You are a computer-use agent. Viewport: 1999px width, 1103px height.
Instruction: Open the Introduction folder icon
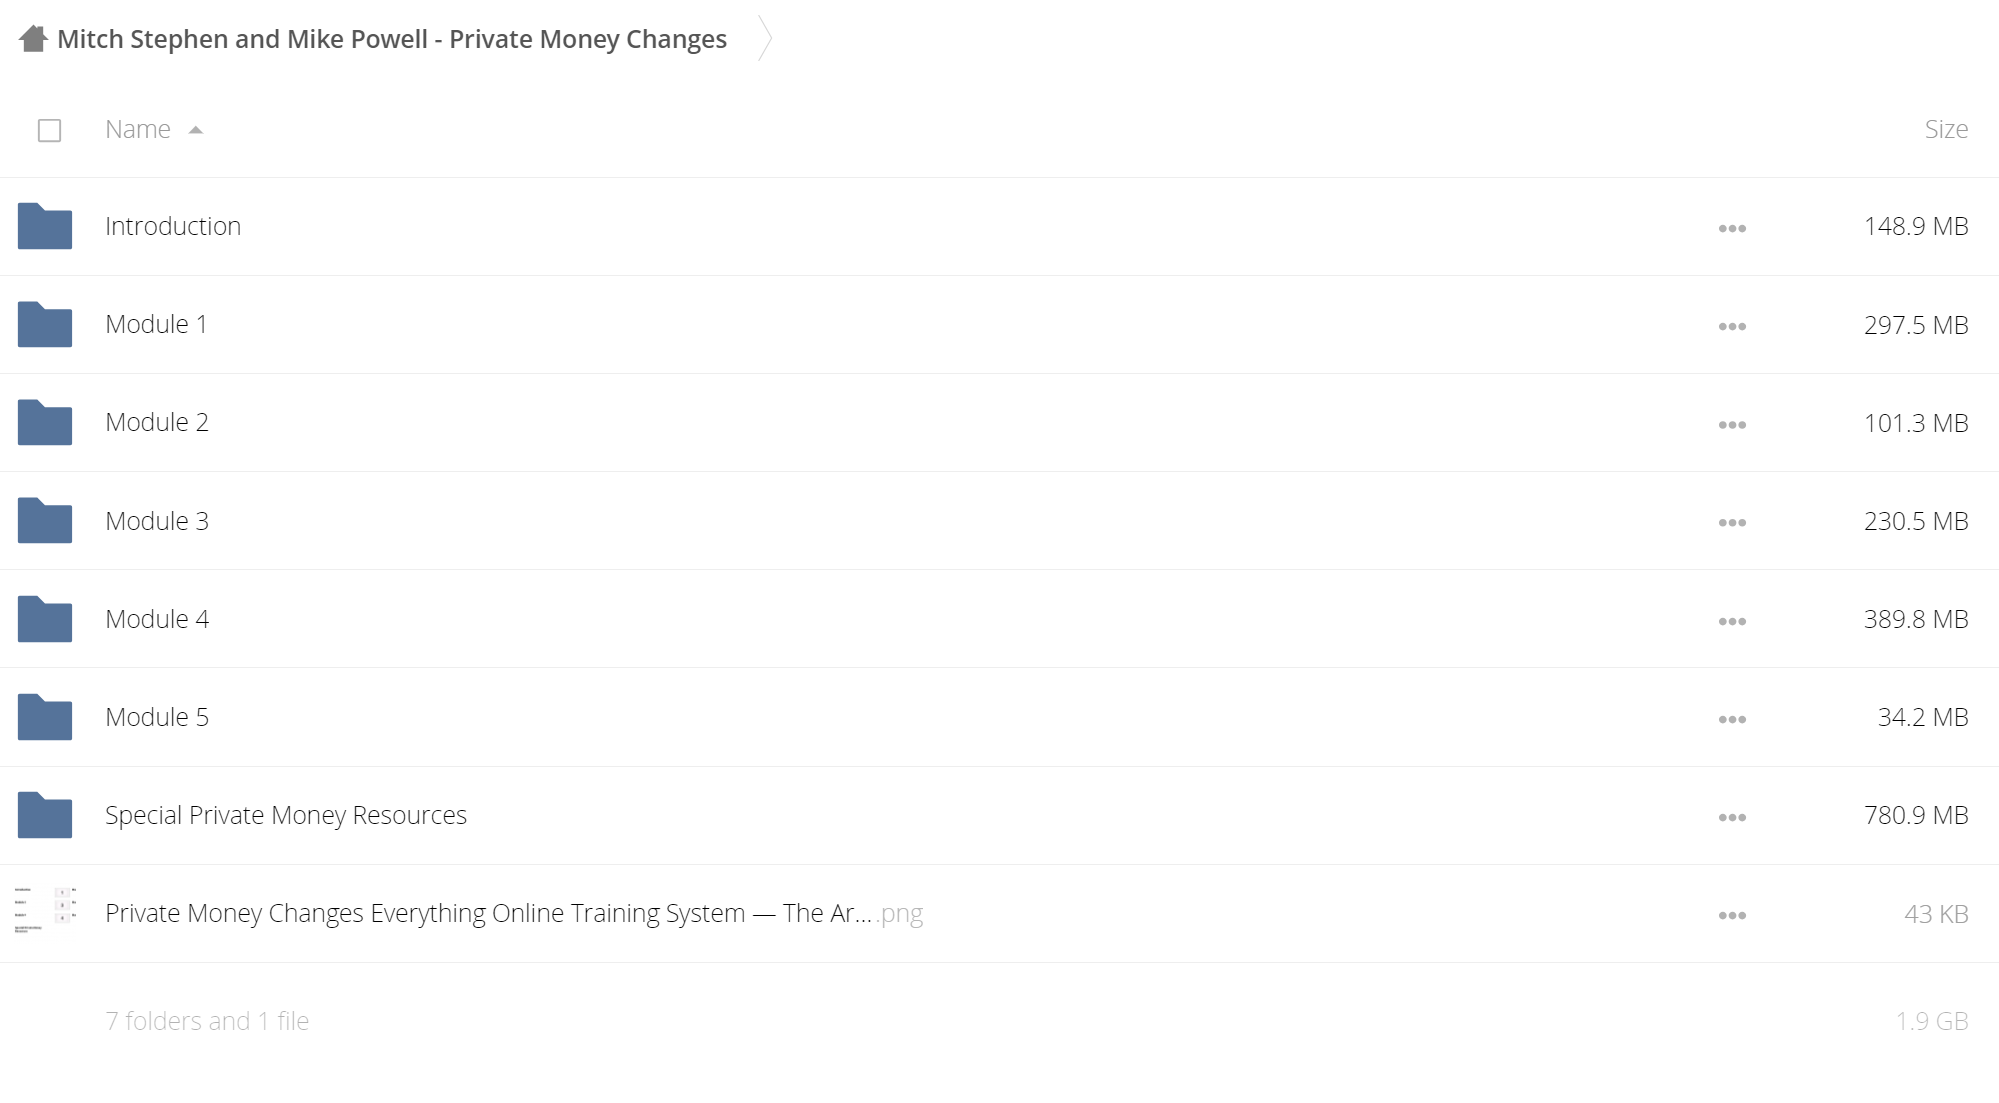45,226
